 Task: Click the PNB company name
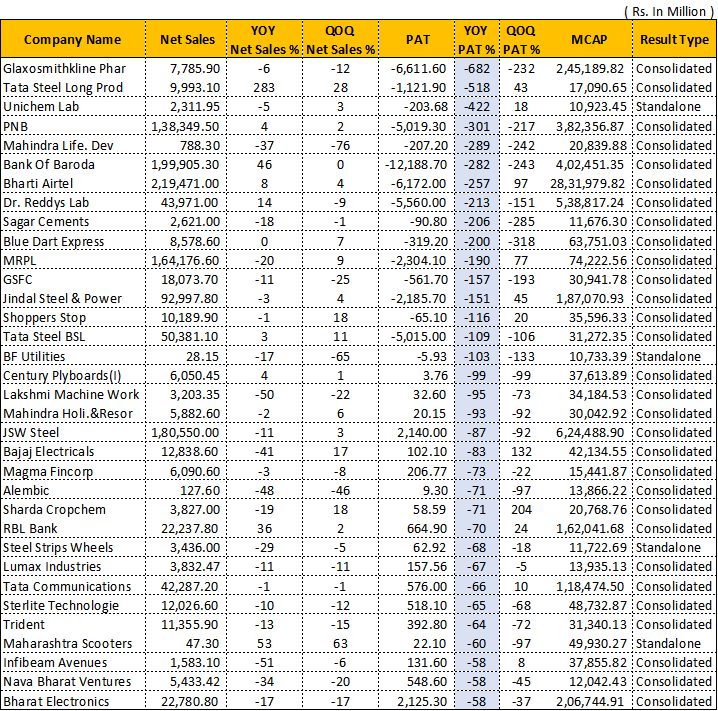click(15, 126)
